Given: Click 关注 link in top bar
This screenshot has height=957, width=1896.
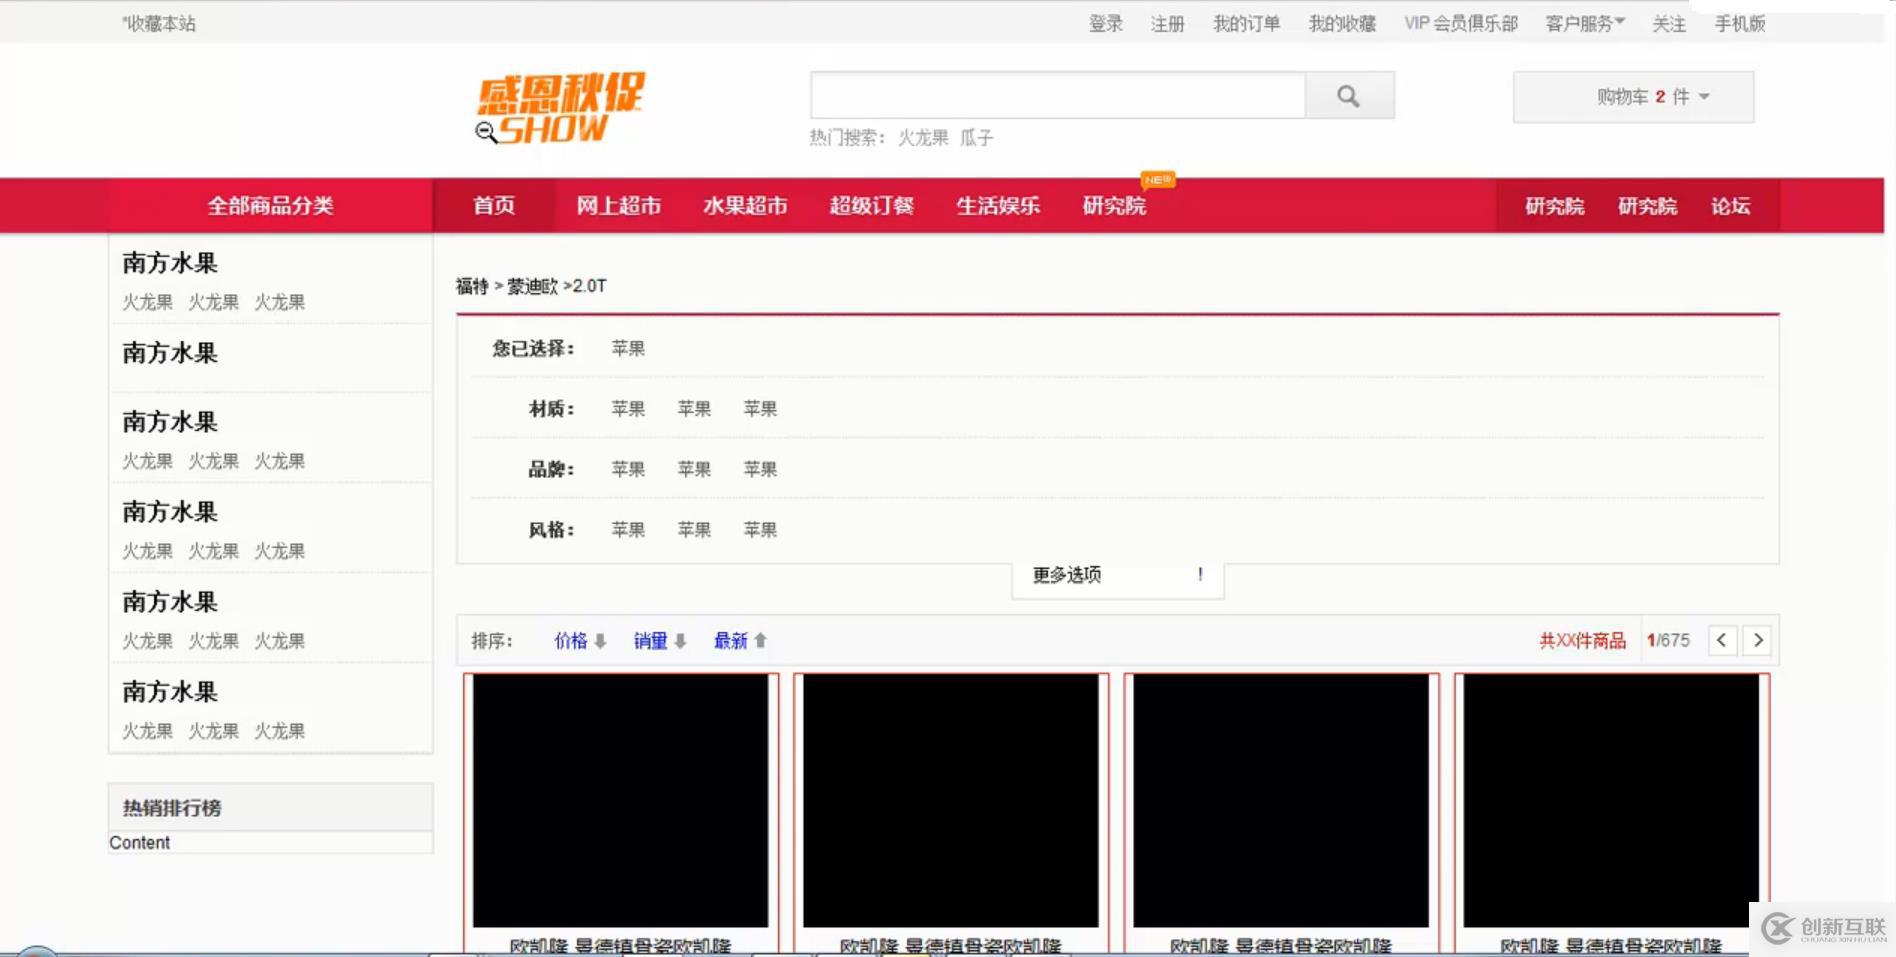Looking at the screenshot, I should [x=1669, y=24].
